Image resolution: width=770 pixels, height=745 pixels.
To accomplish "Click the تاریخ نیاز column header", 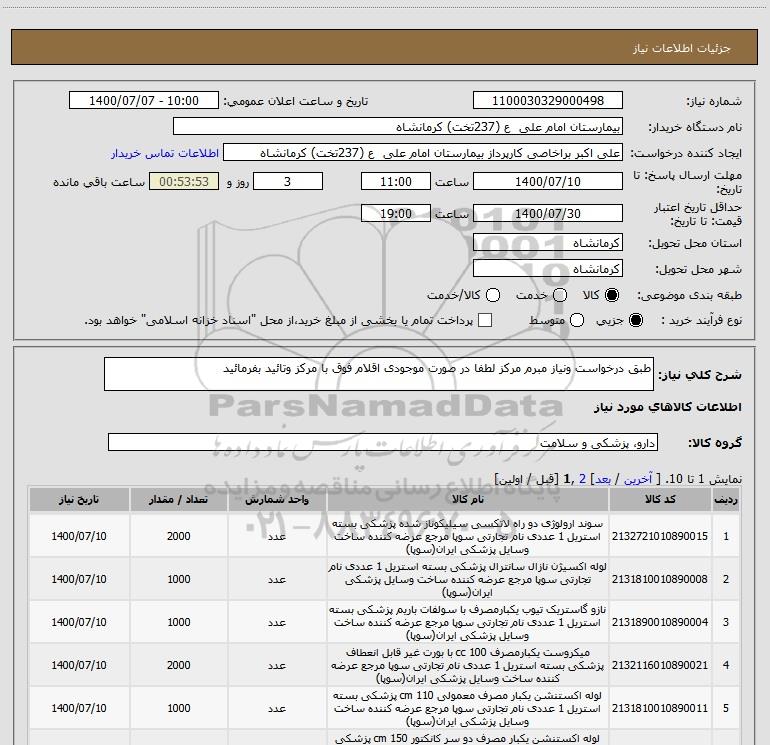I will [x=79, y=499].
